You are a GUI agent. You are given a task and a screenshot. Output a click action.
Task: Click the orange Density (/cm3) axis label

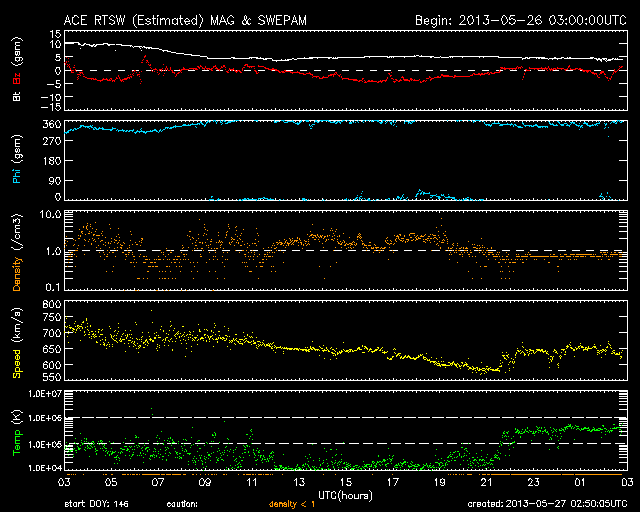(17, 252)
